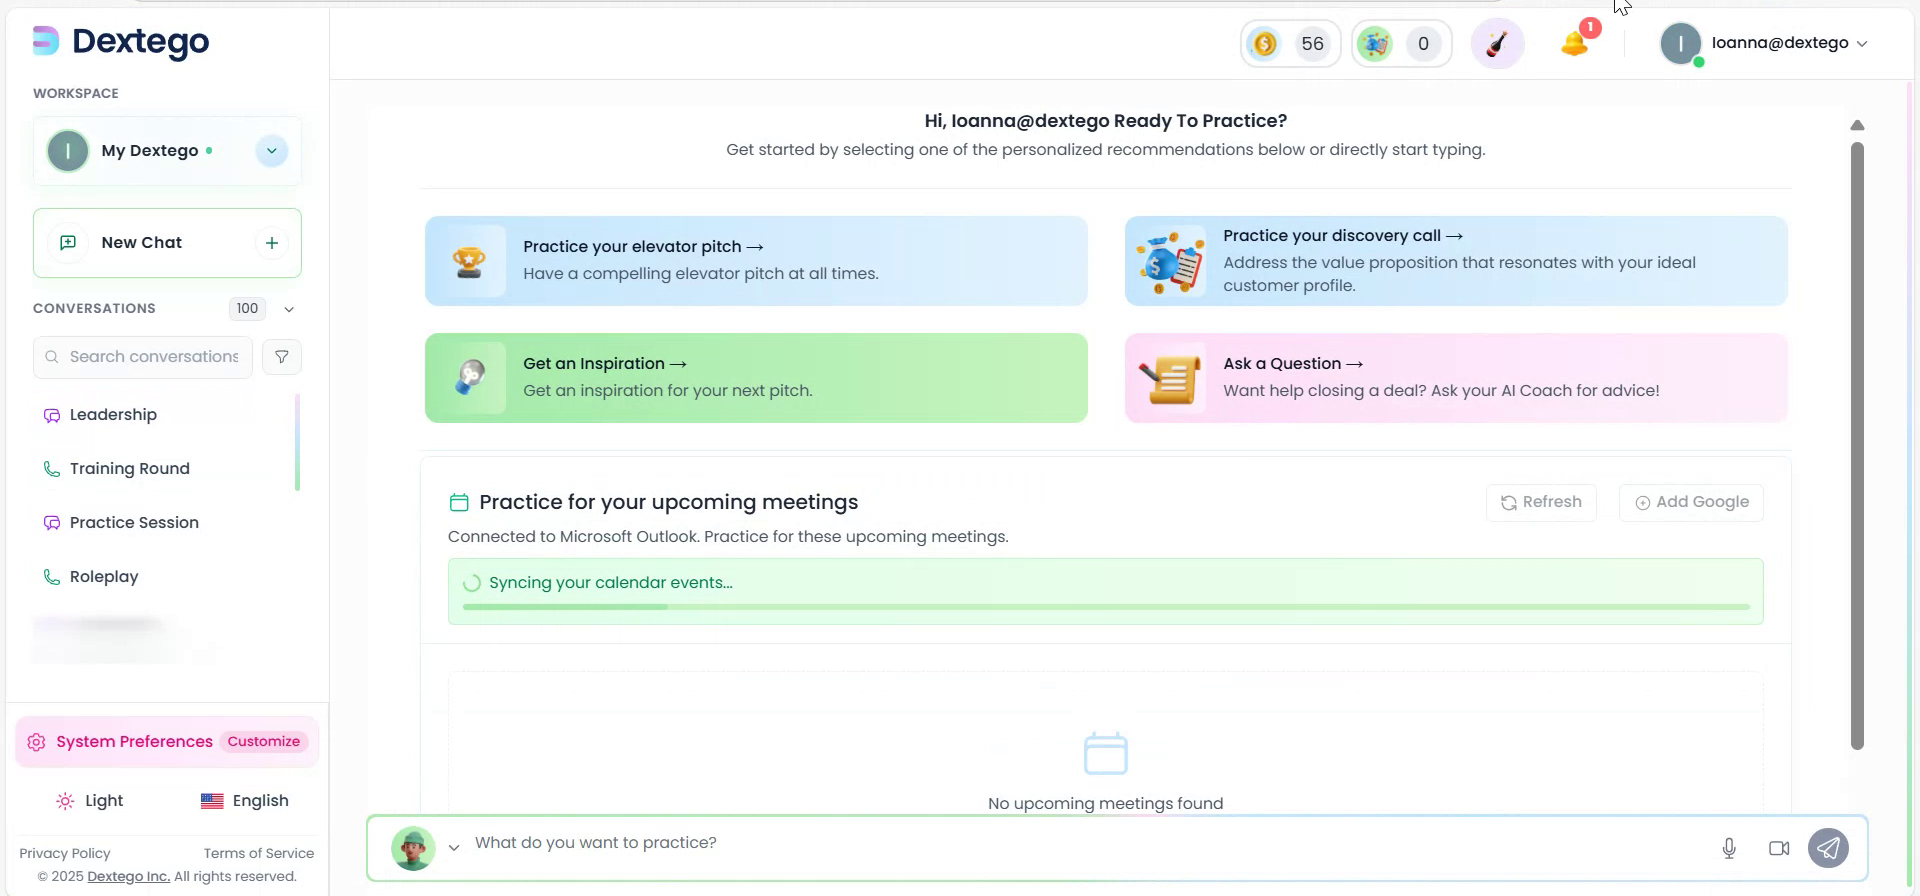
Task: Click the scroll icon on Ask a Question card
Action: click(x=1170, y=379)
